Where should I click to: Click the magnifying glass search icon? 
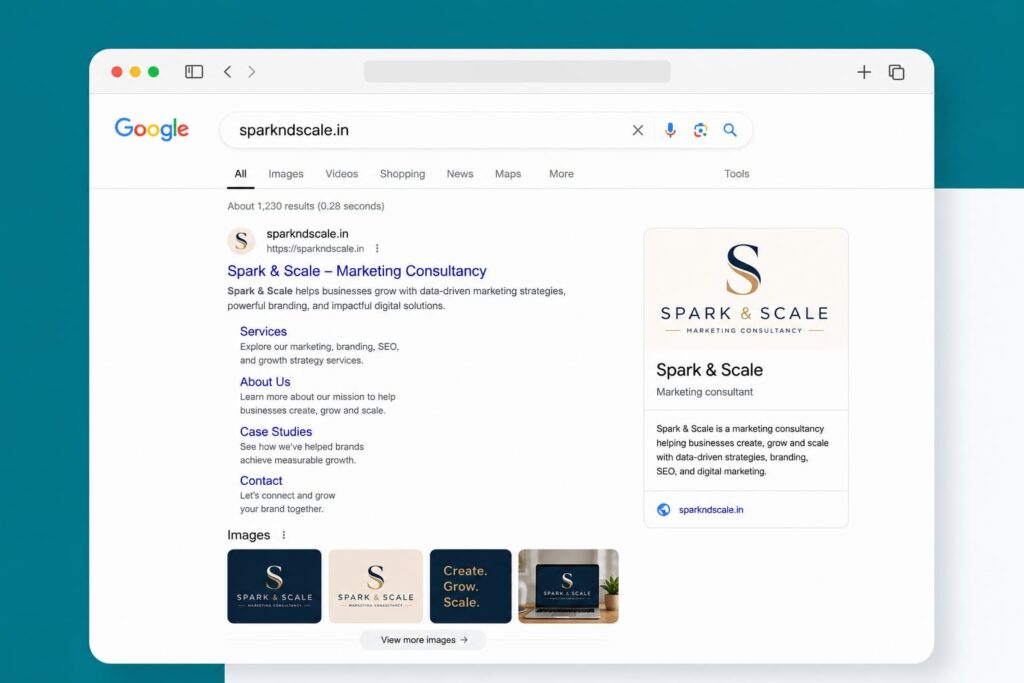click(x=730, y=130)
